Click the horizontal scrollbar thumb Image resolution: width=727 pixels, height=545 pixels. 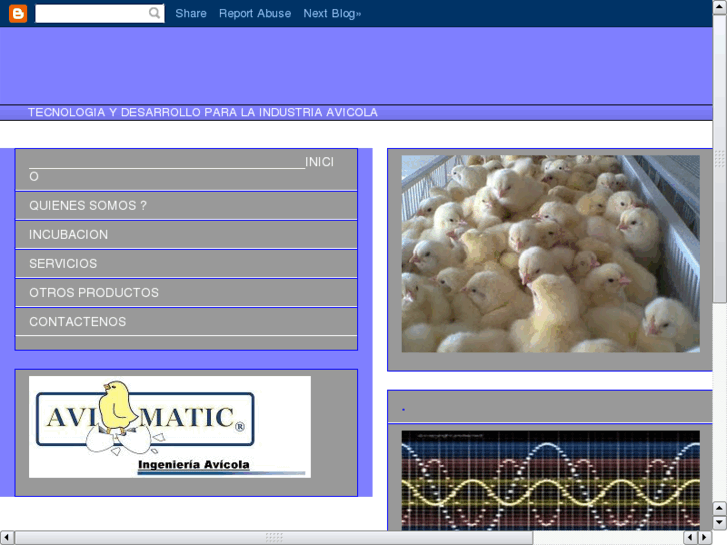(x=274, y=538)
